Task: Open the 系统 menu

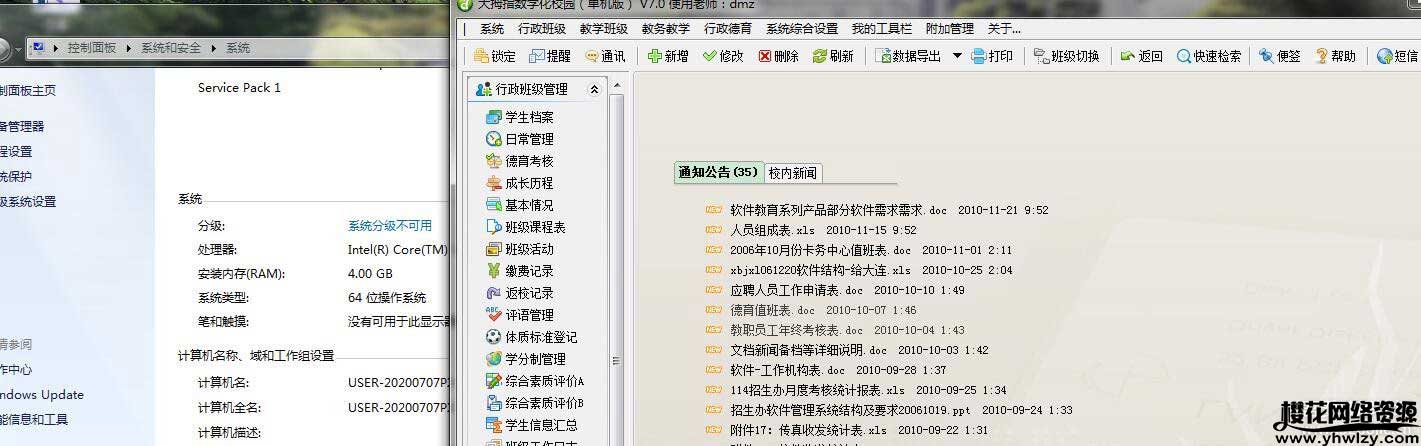Action: (492, 29)
